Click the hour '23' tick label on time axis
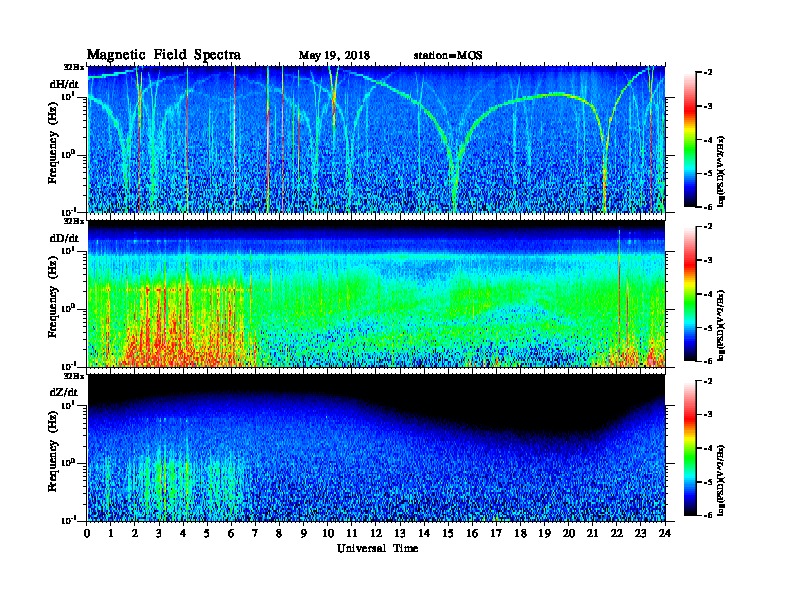Viewport: 792px width, 612px height. [641, 534]
